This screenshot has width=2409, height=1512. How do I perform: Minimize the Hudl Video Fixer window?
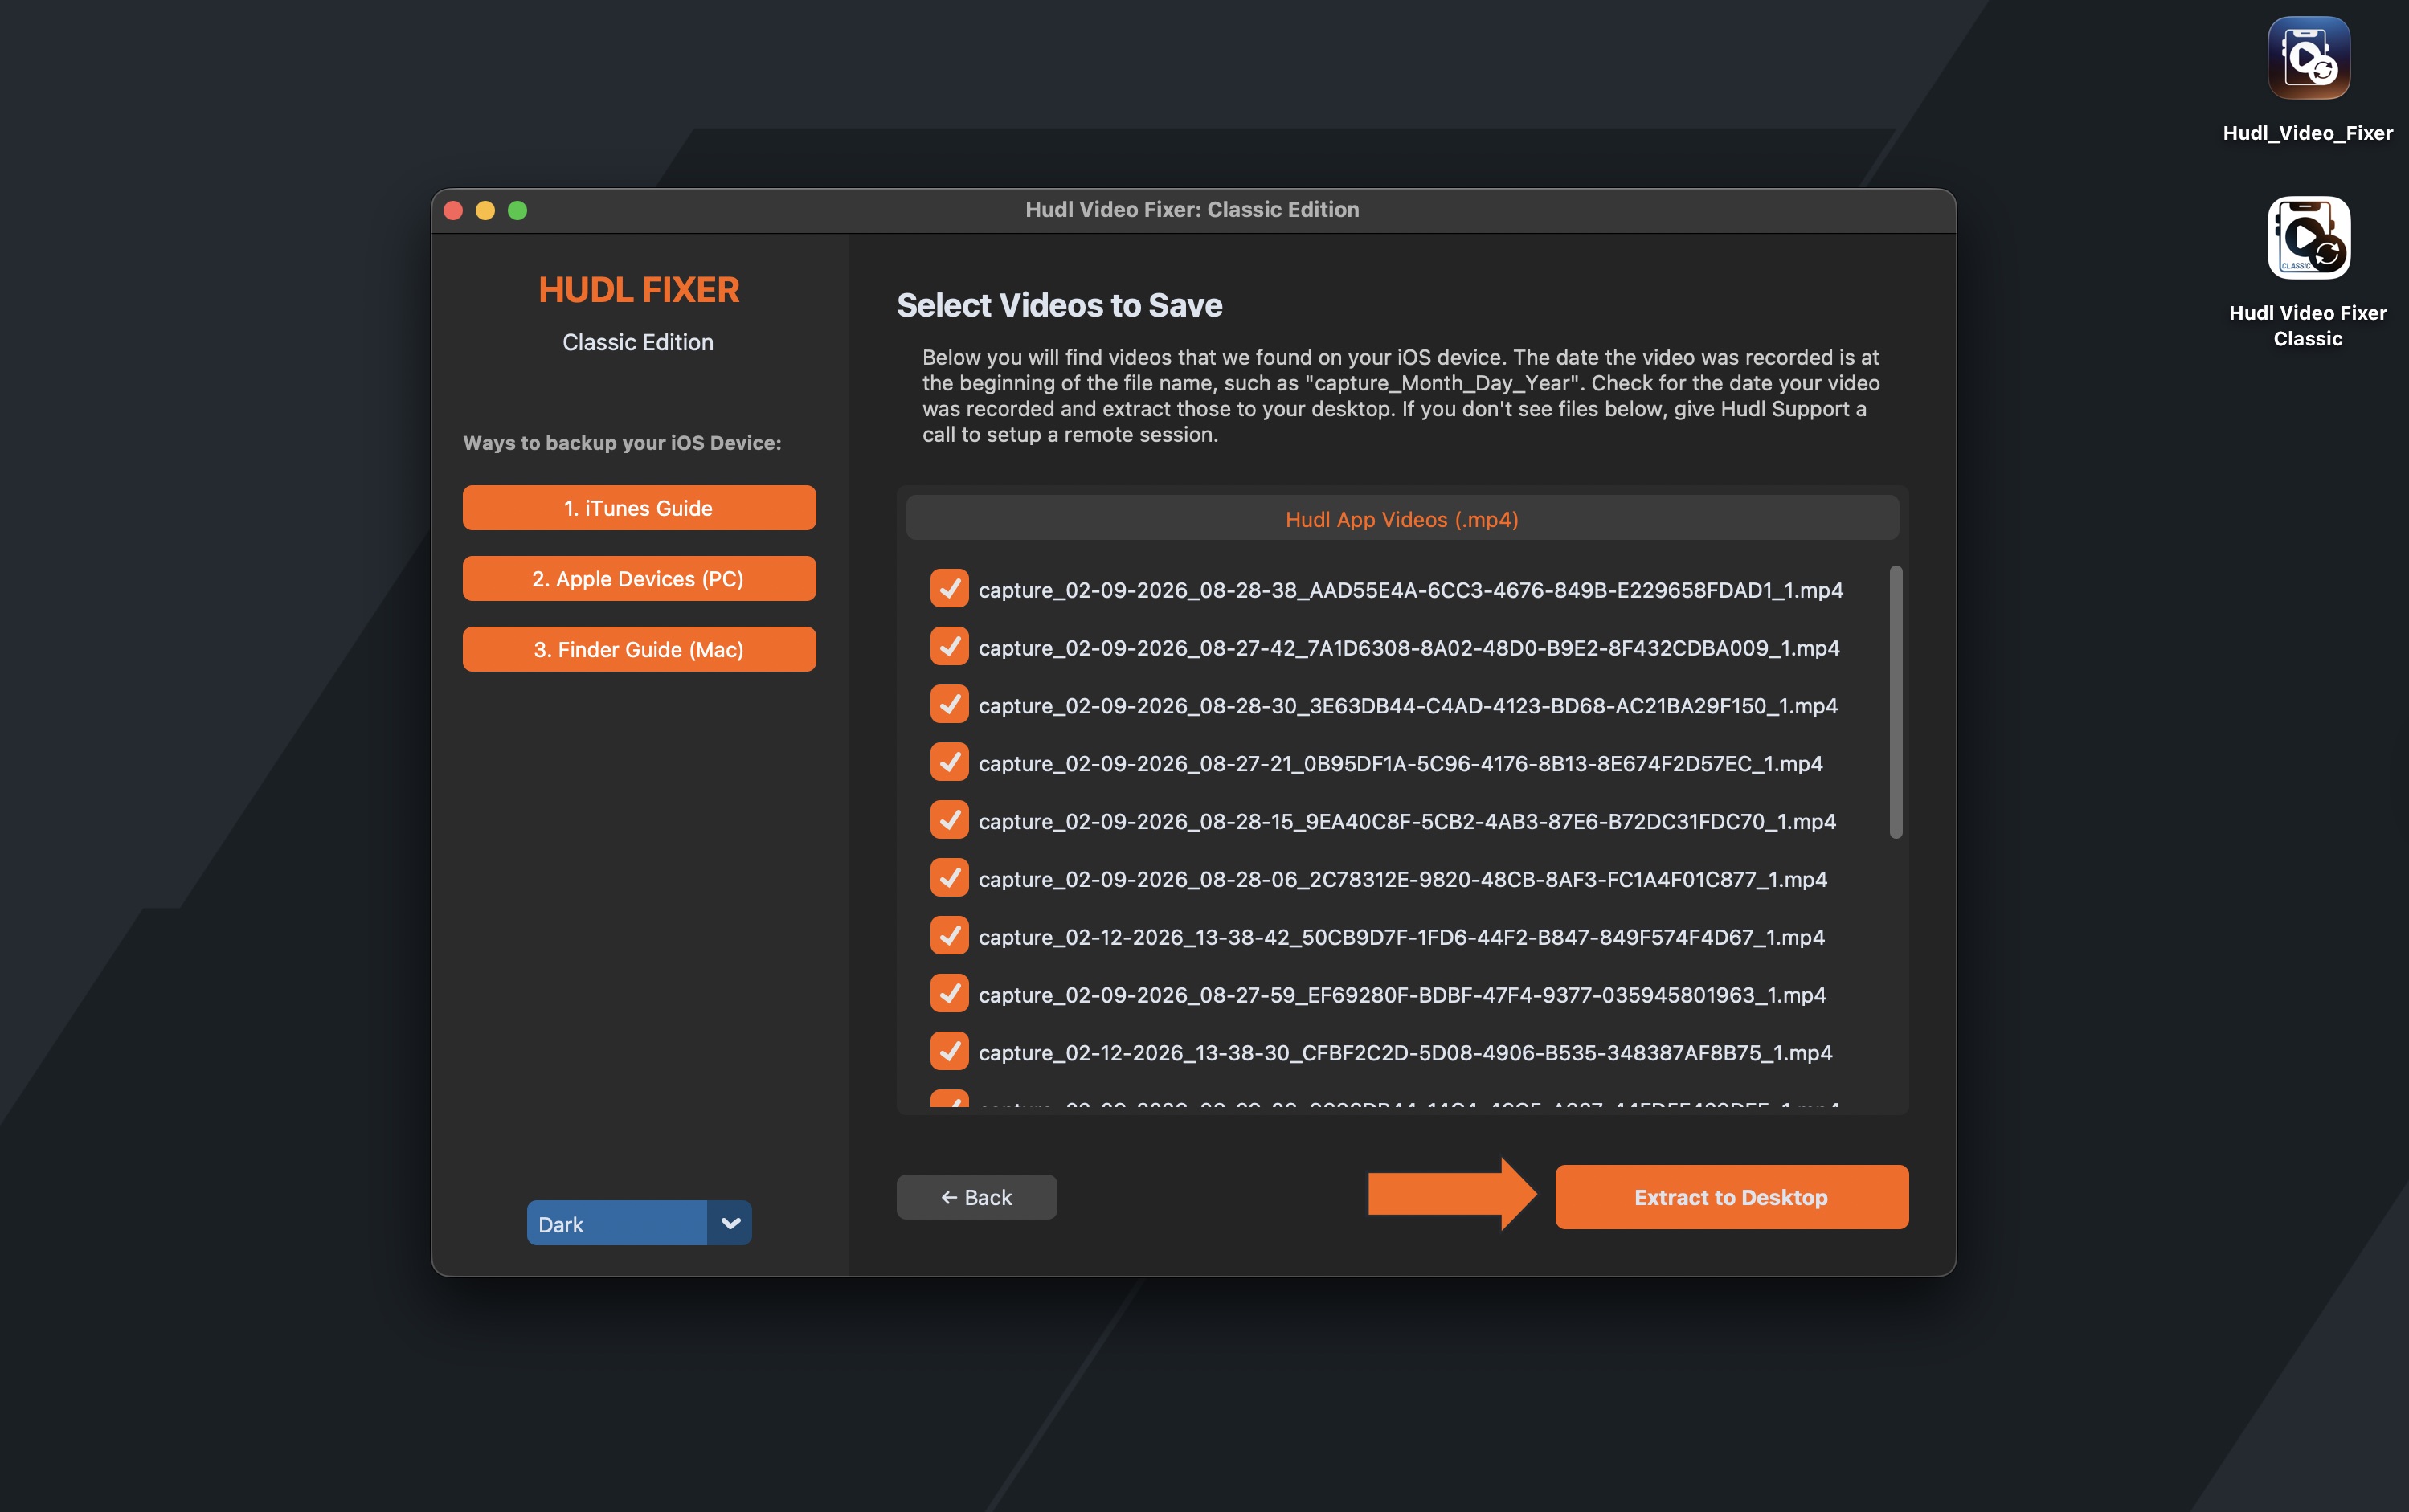click(x=485, y=210)
